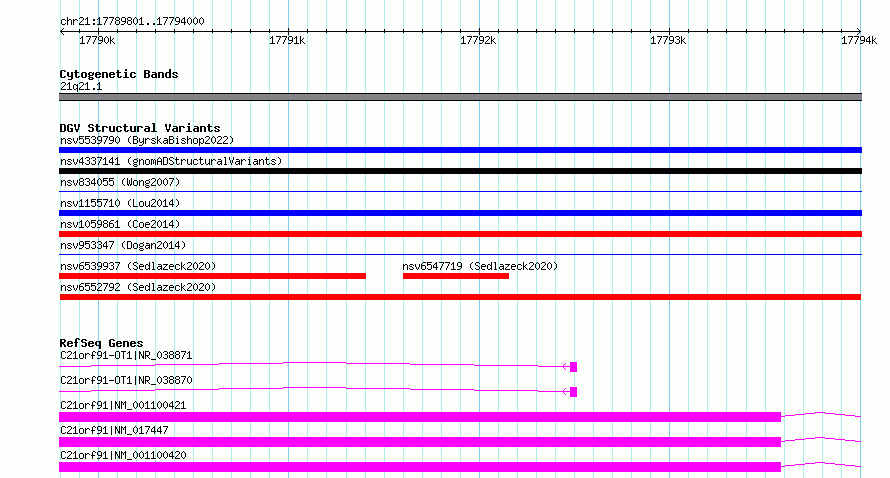Screen dimensions: 890x478
Task: Click the magenta exon box of NR_038870
Action: coord(573,392)
